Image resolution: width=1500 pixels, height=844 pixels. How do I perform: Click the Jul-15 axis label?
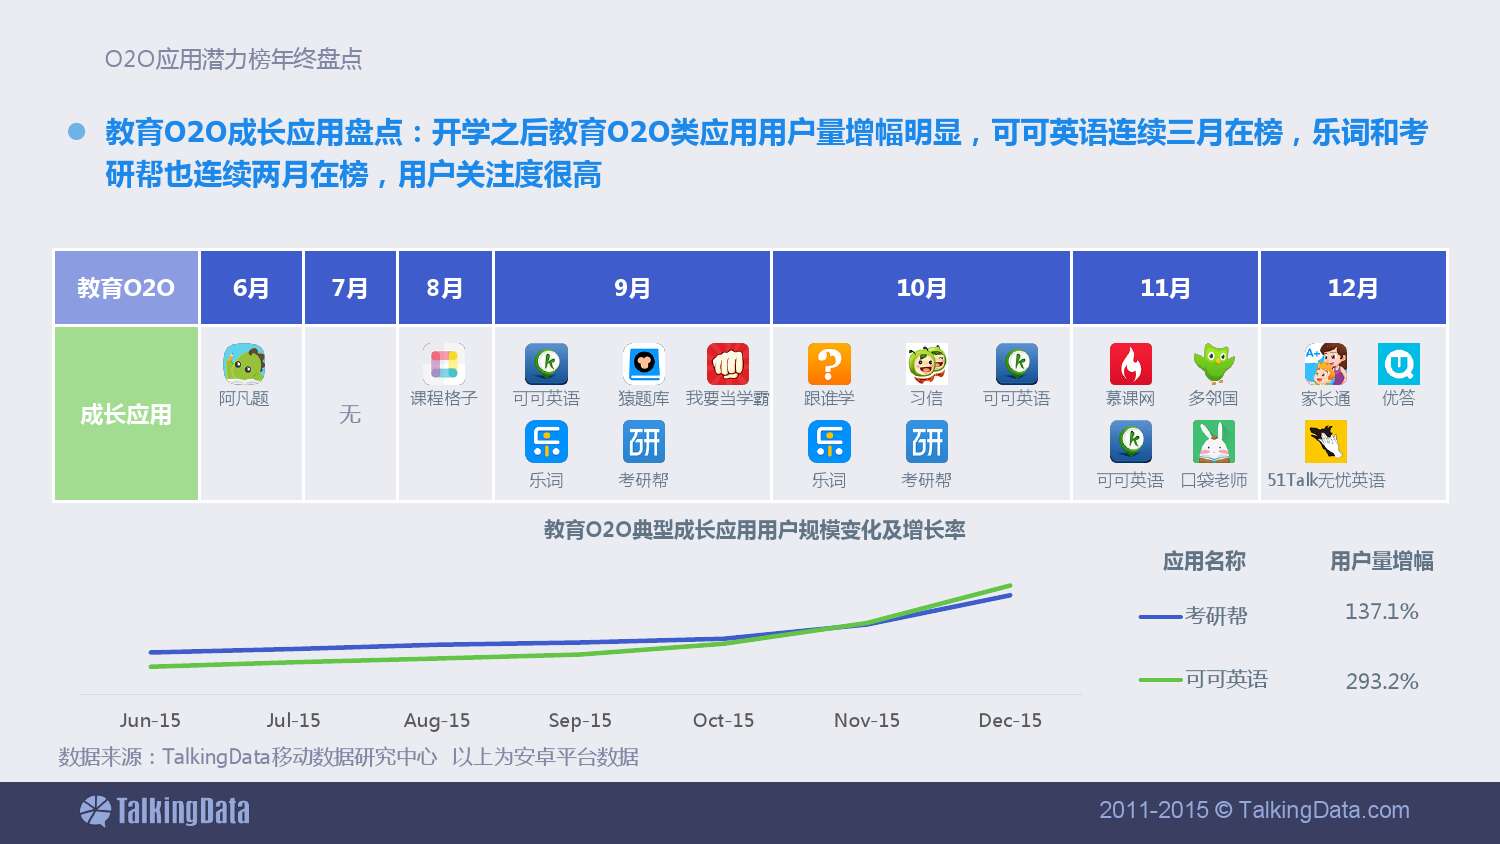(x=293, y=720)
